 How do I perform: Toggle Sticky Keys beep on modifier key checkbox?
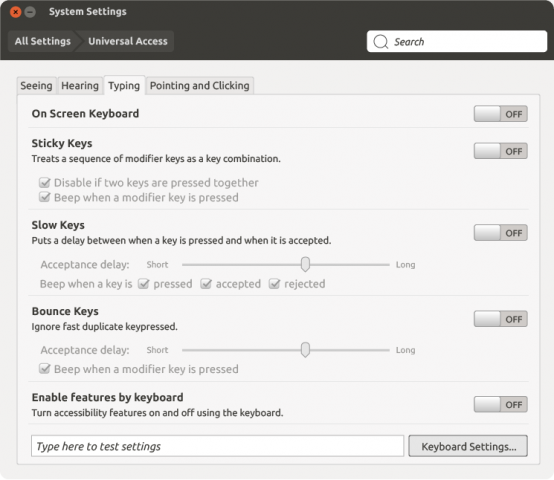tap(45, 197)
